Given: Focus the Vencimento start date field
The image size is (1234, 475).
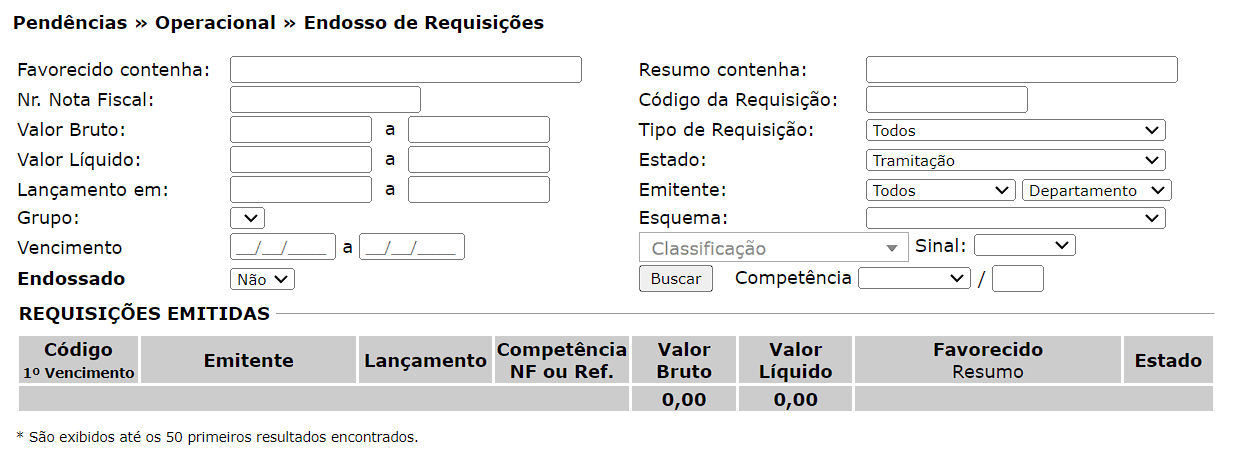Looking at the screenshot, I should (283, 247).
